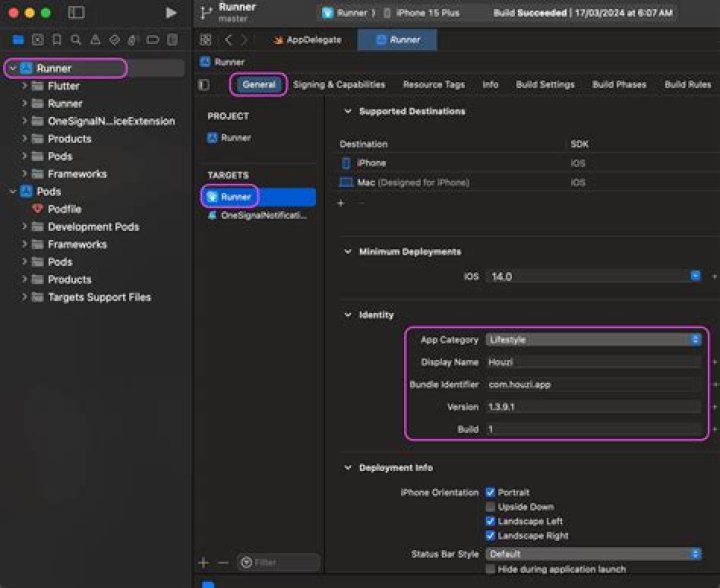Toggle the Landscape Right checkbox
Screen dimensions: 720x588
(x=490, y=536)
